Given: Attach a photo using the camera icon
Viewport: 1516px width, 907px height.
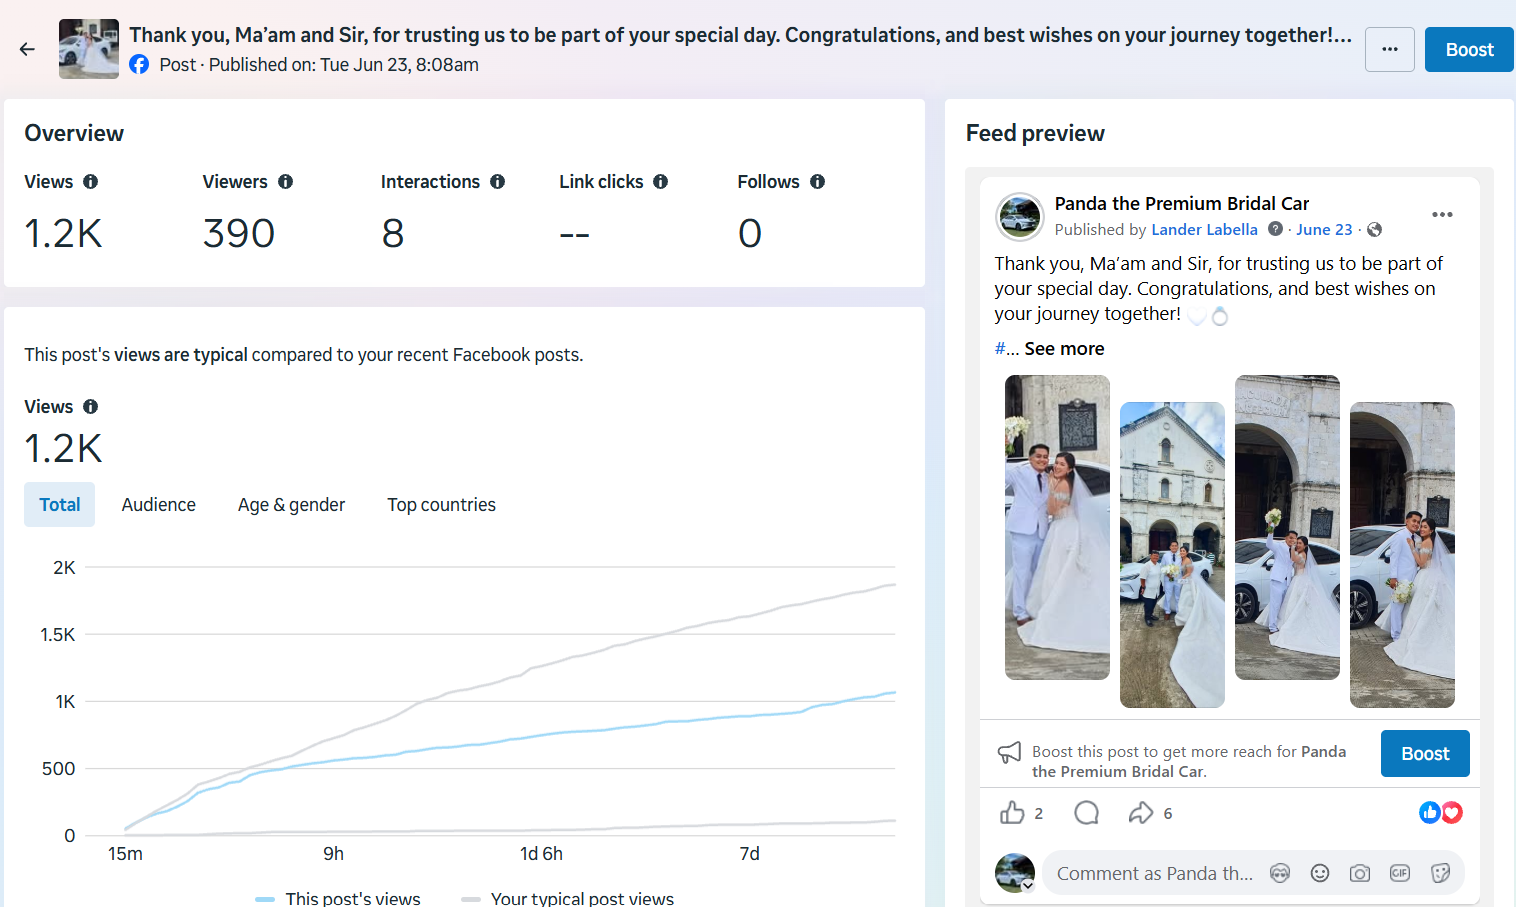Looking at the screenshot, I should point(1360,873).
